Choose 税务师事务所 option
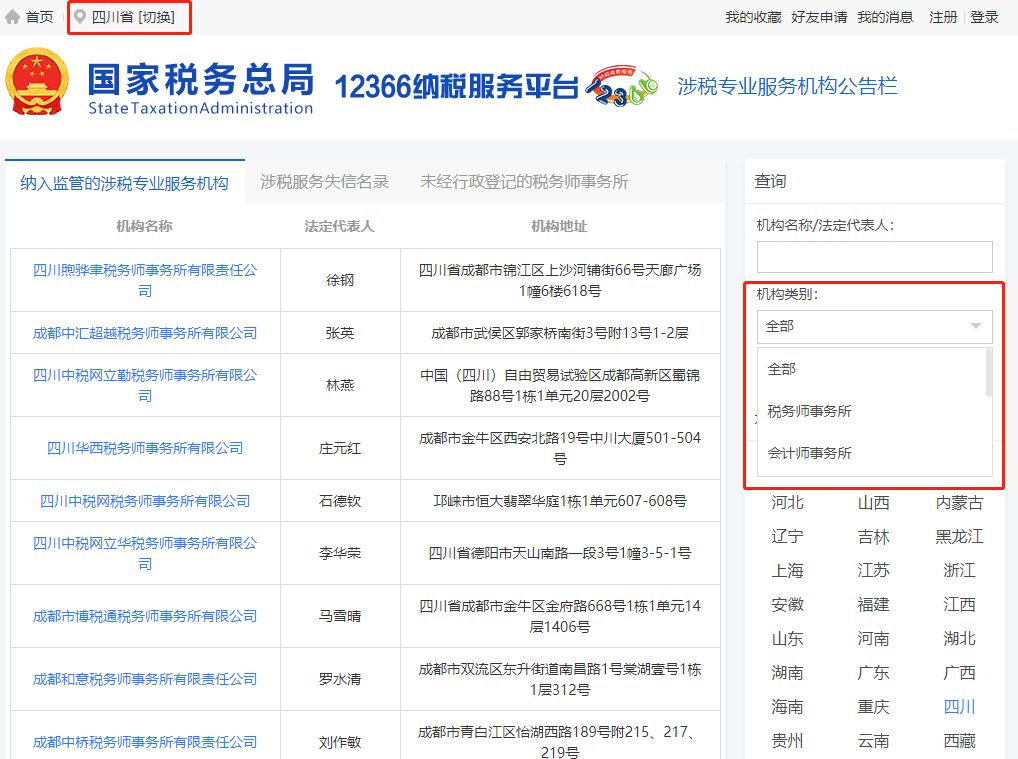This screenshot has width=1018, height=759. (809, 411)
